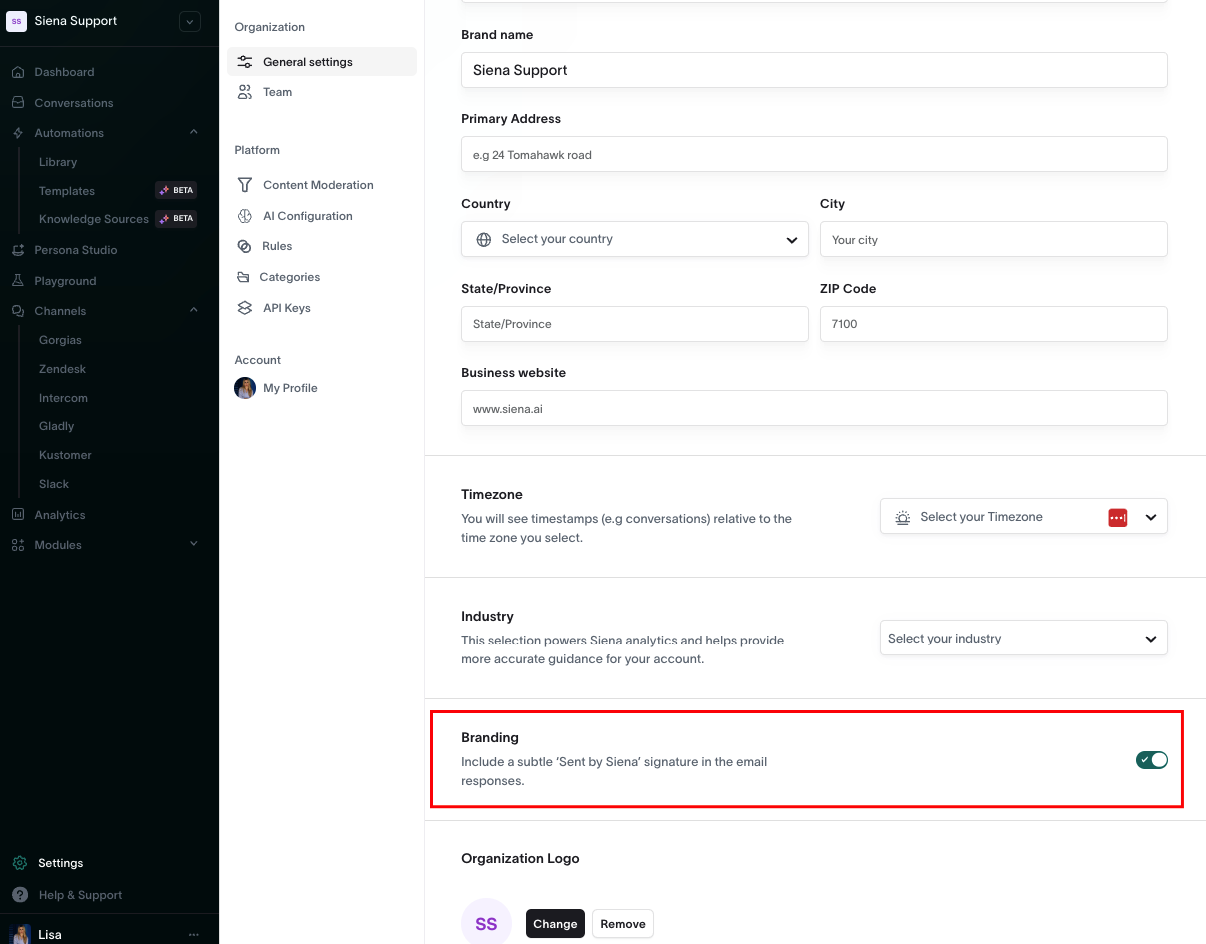Open the API Keys settings page
Image resolution: width=1206 pixels, height=944 pixels.
(287, 308)
